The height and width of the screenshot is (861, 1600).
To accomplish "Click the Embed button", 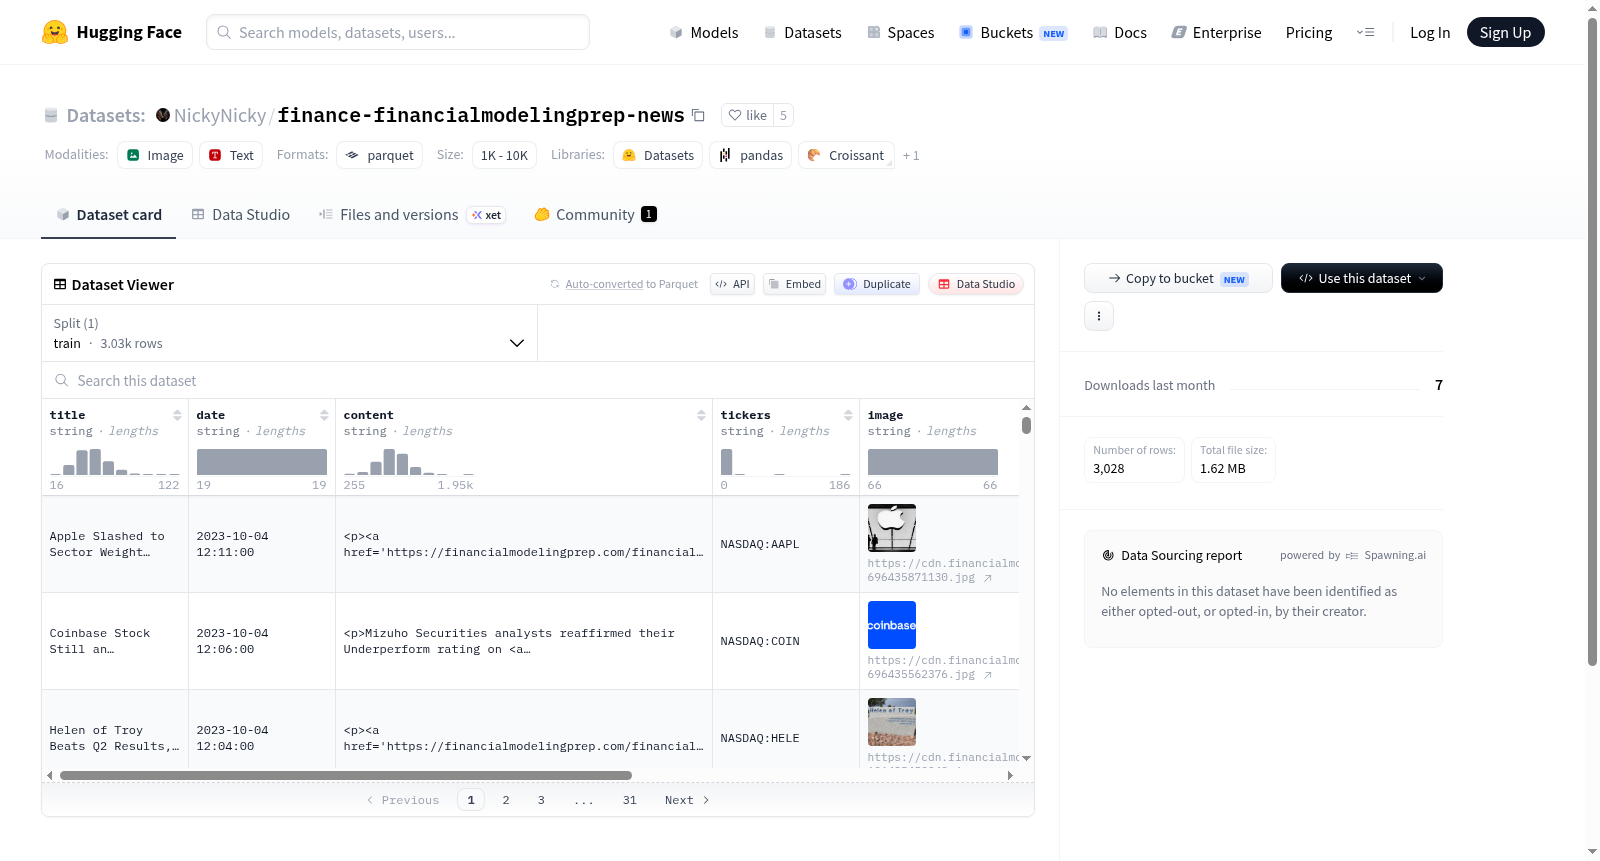I will pyautogui.click(x=794, y=284).
